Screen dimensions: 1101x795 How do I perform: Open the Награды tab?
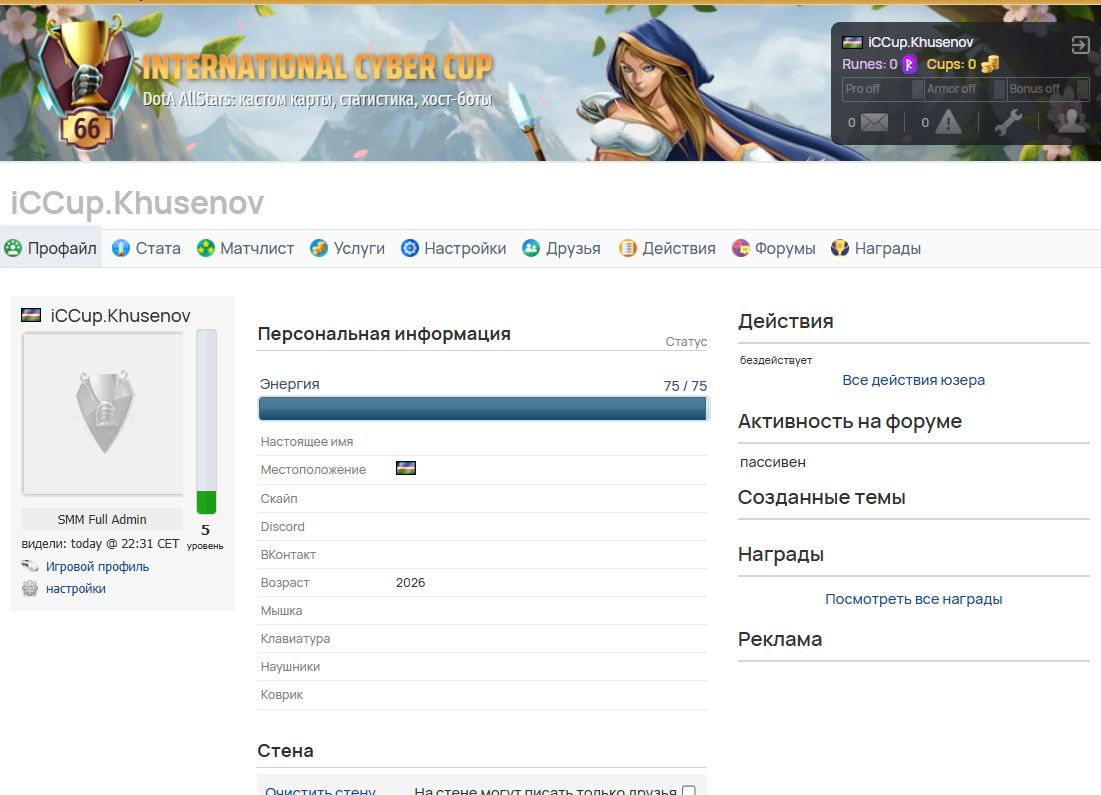coord(876,248)
